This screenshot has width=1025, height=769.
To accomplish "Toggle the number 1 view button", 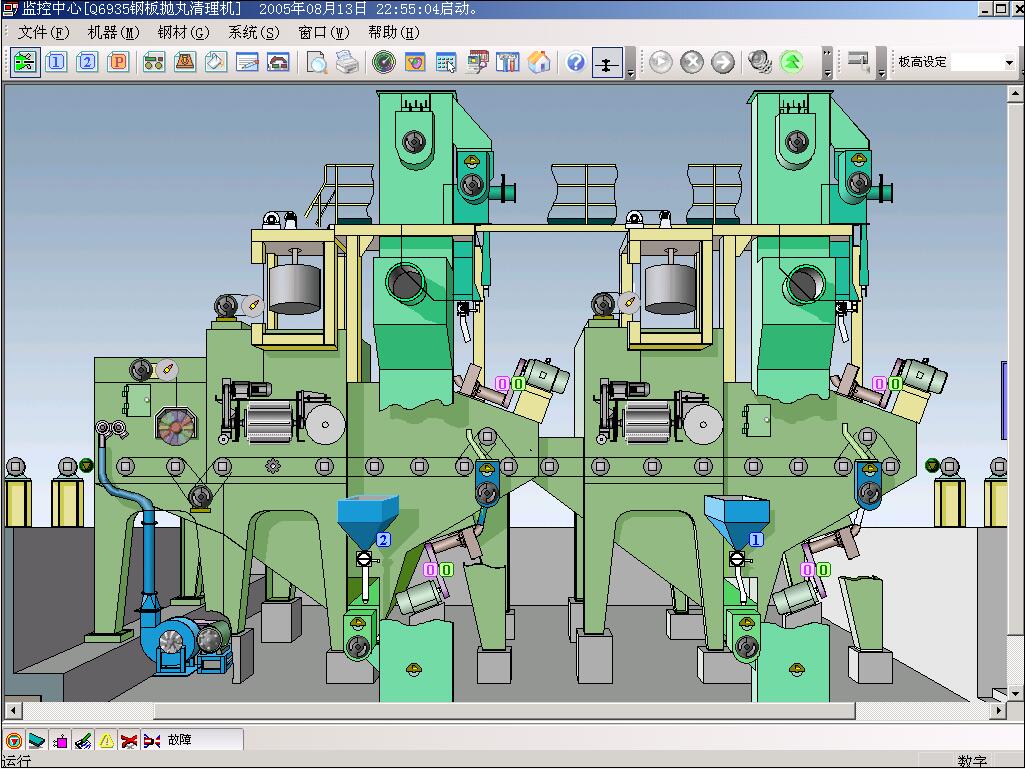I will point(56,63).
